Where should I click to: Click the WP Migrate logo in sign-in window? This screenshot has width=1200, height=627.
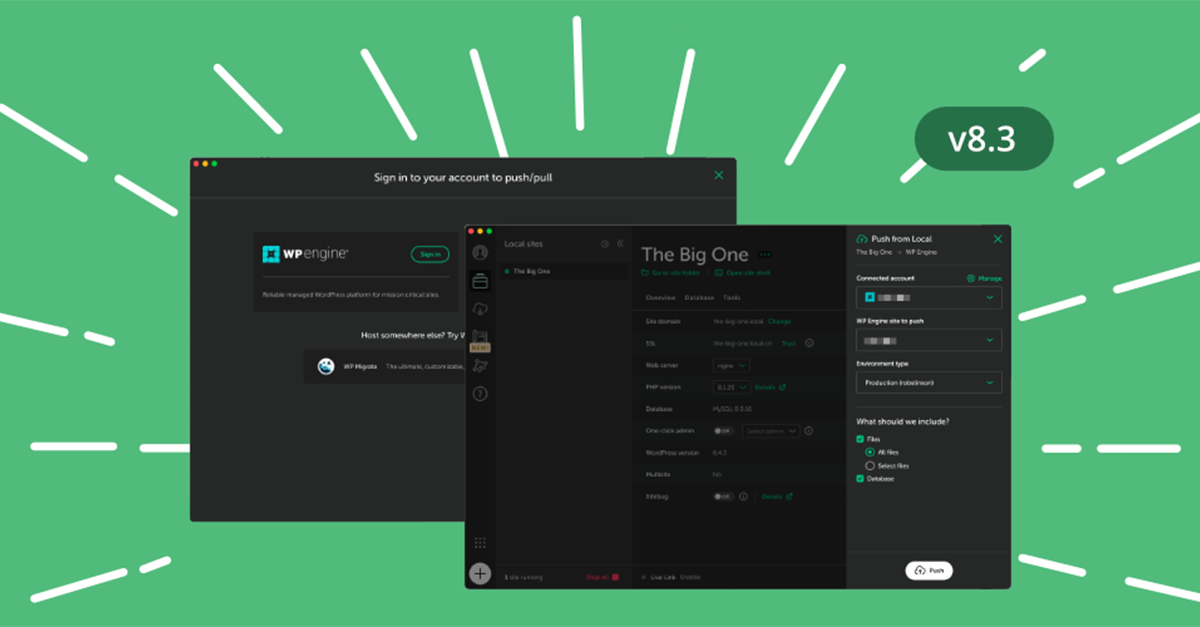[x=326, y=367]
